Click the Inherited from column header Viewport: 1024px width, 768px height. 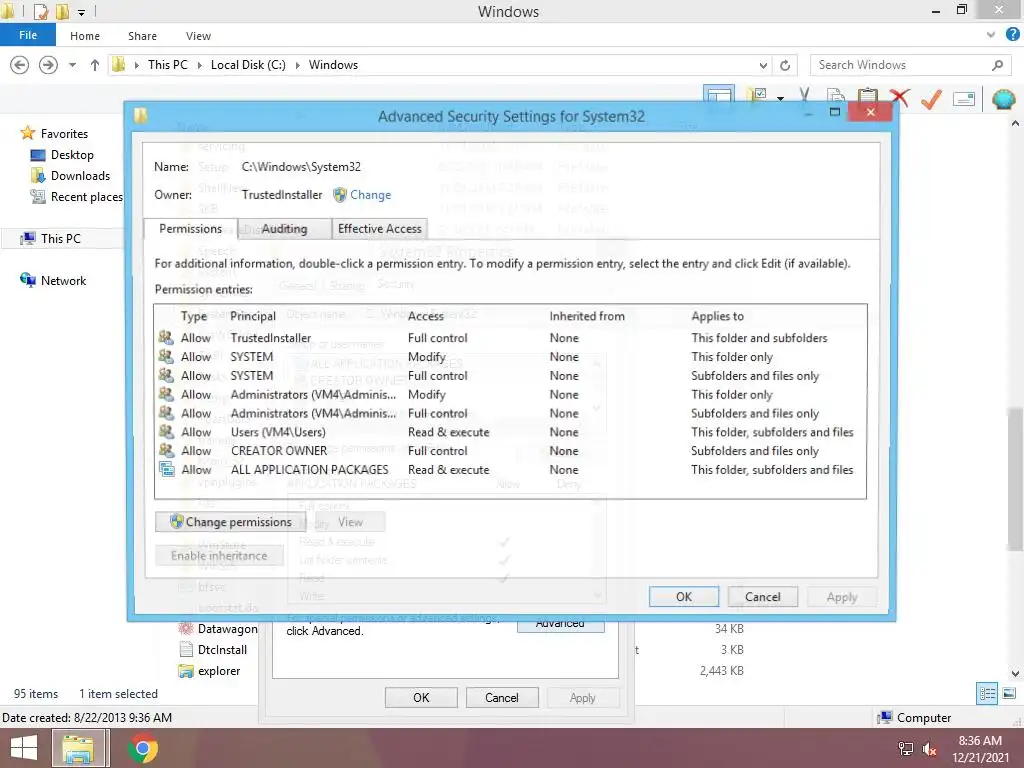pos(587,316)
